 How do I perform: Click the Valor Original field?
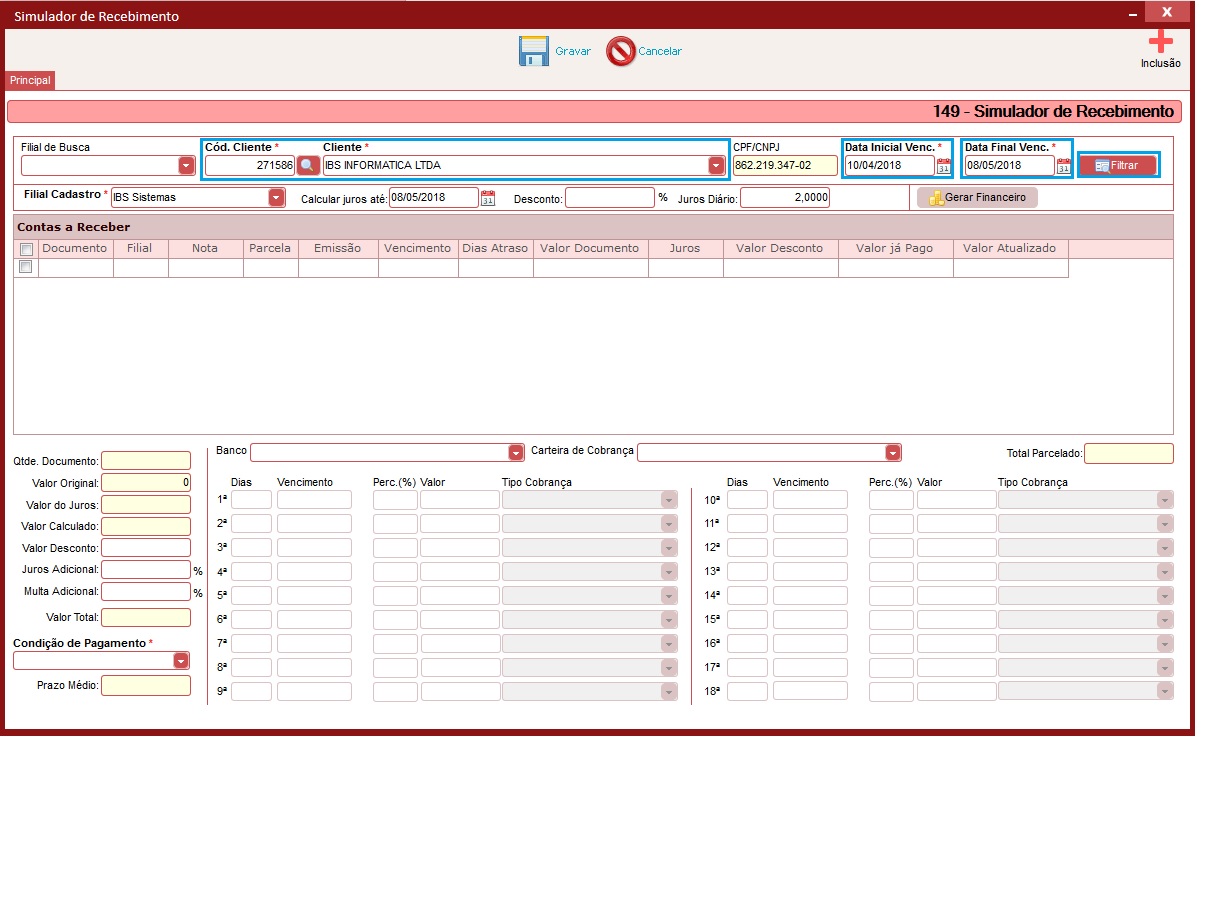pos(146,483)
